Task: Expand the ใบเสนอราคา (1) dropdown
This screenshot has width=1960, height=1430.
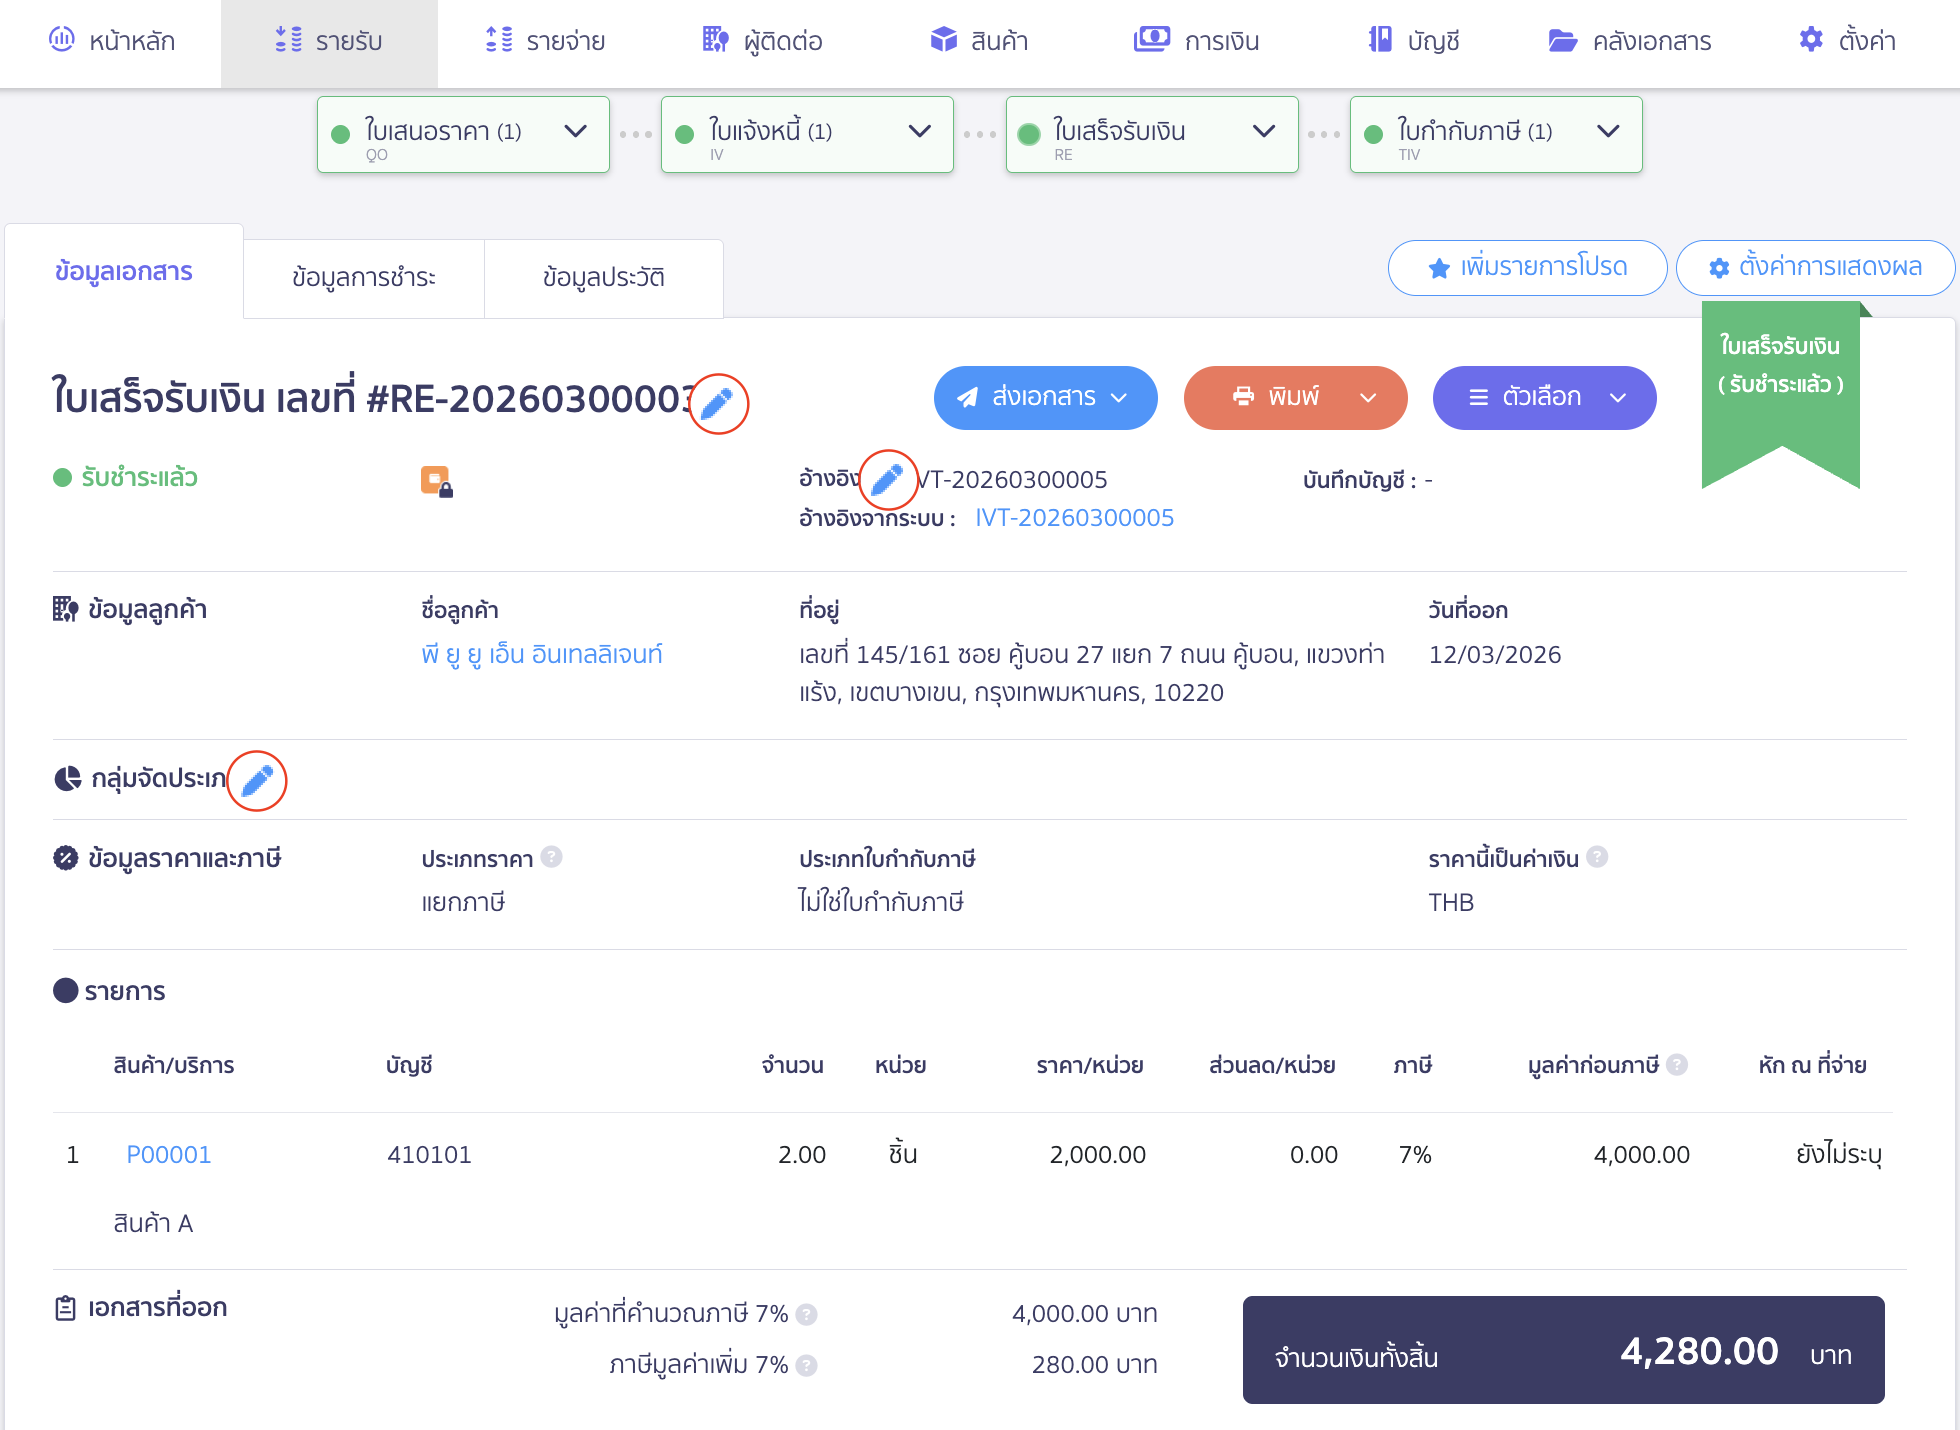Action: coord(575,132)
